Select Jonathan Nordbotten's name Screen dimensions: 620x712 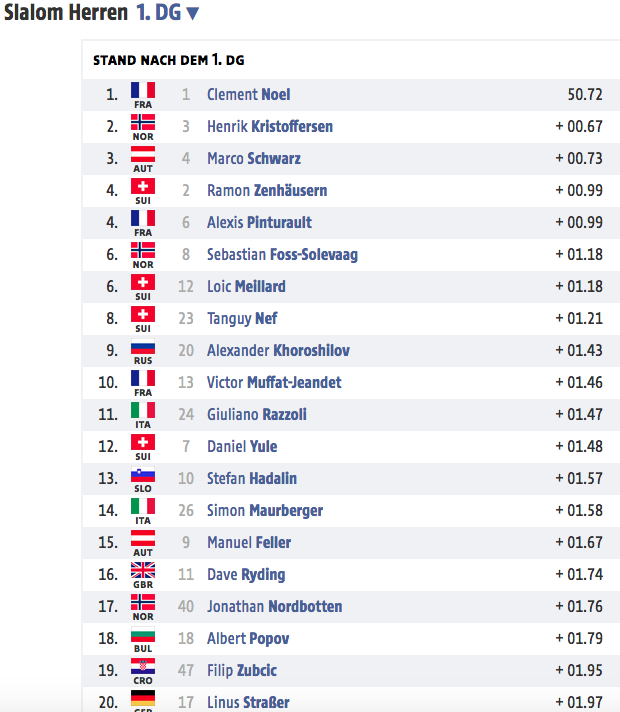point(274,606)
